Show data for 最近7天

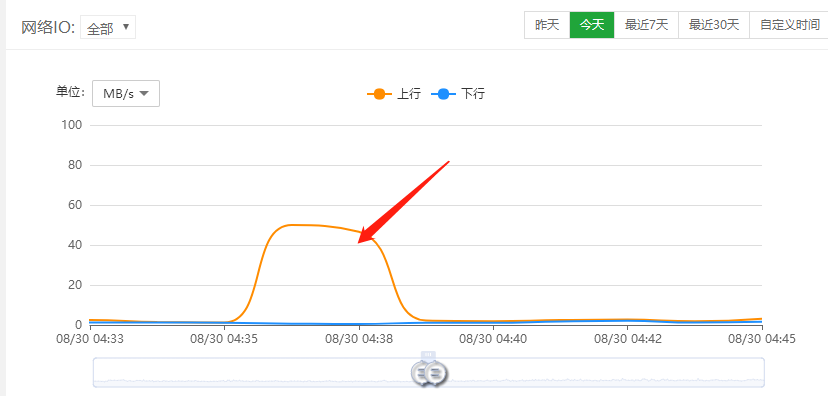(646, 25)
